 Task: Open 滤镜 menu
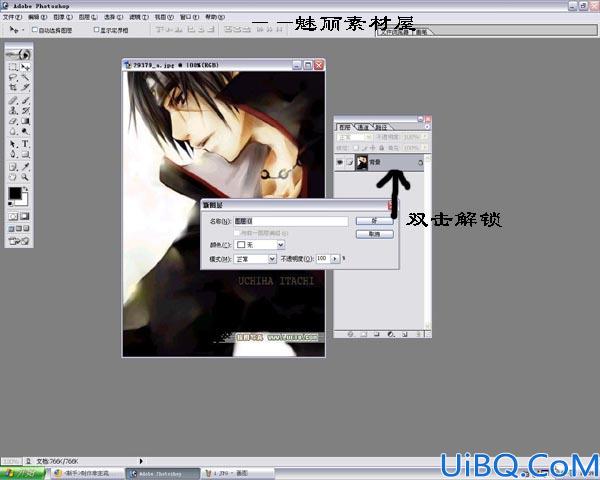point(139,17)
